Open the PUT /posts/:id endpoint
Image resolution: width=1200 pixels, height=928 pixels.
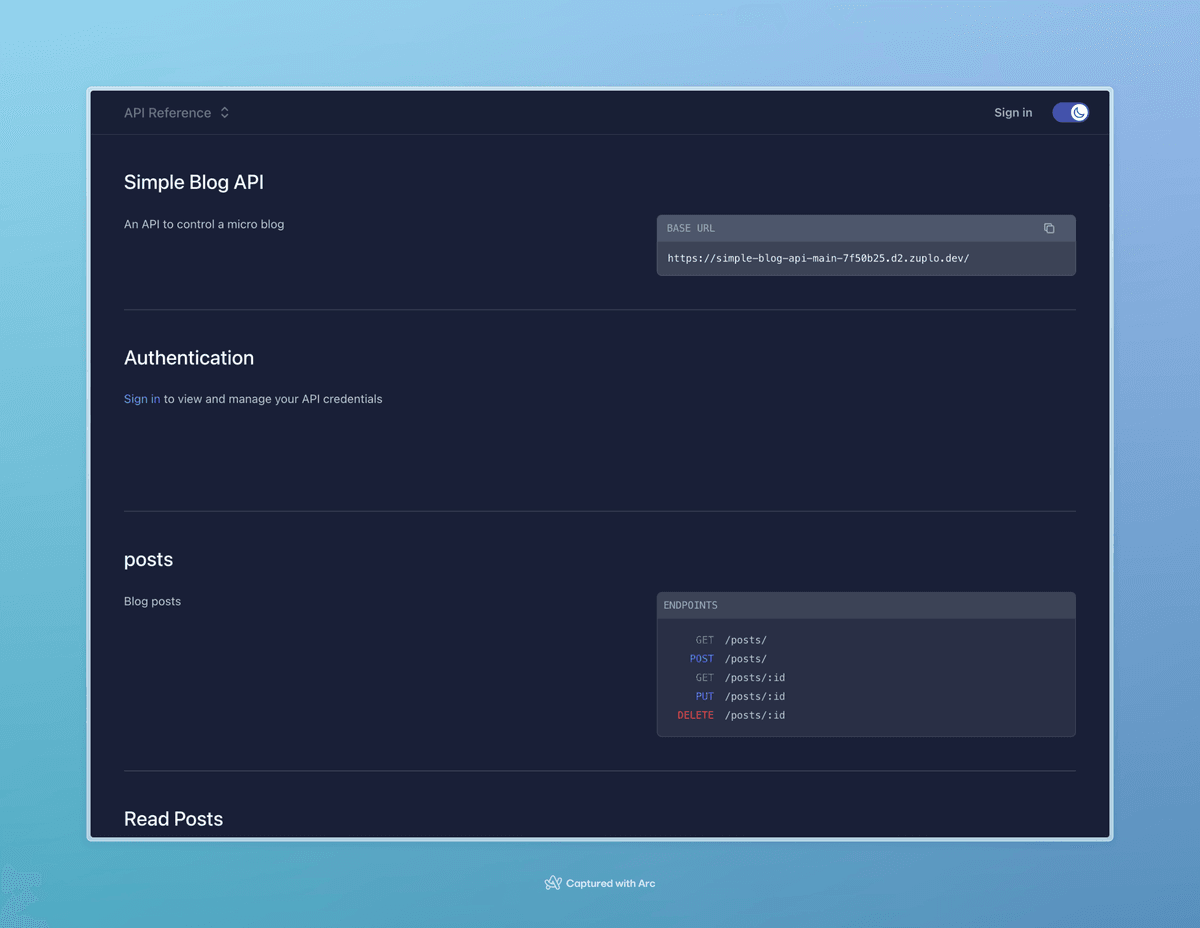(x=754, y=696)
